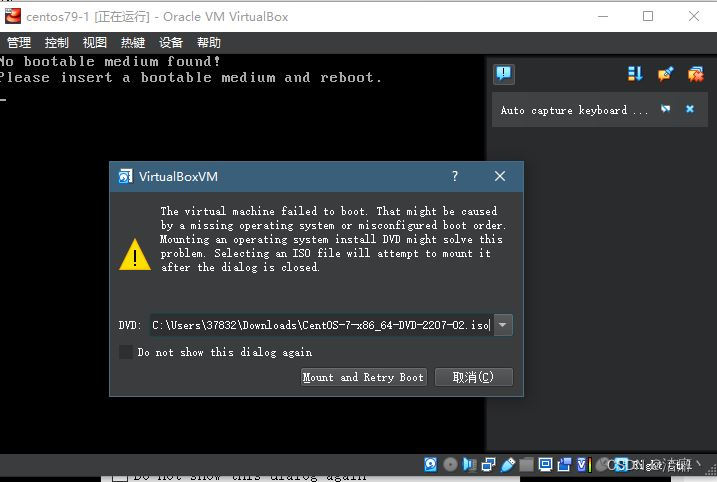Open the 管理 menu
The width and height of the screenshot is (717, 482).
[x=19, y=43]
